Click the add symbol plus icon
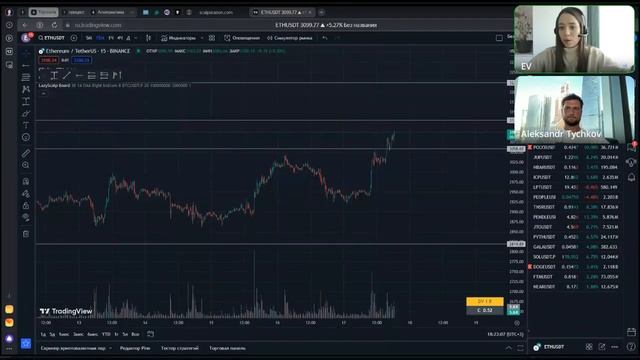Viewport: 640px width, 360px height. 73,38
